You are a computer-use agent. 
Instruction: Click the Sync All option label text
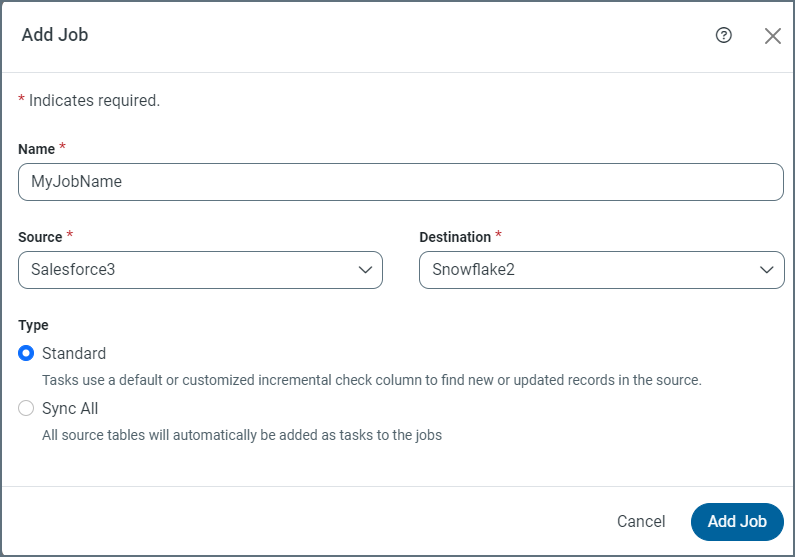[x=70, y=408]
